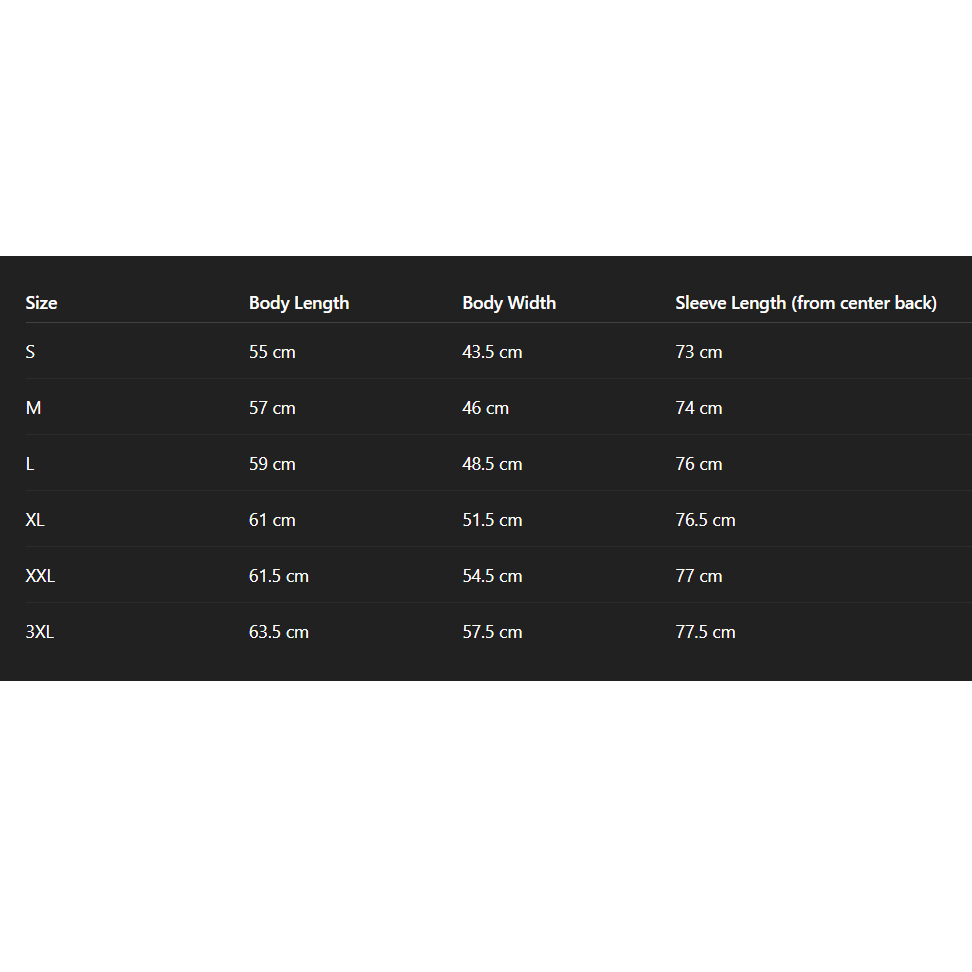
Task: Click the Sleeve Length column header
Action: 806,303
